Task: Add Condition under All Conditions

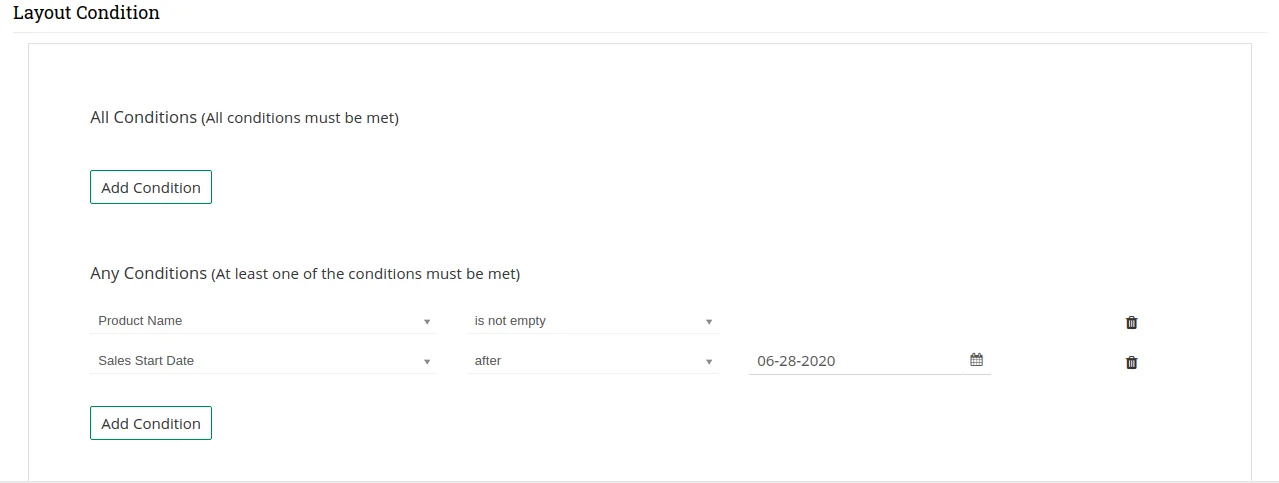Action: pyautogui.click(x=151, y=187)
